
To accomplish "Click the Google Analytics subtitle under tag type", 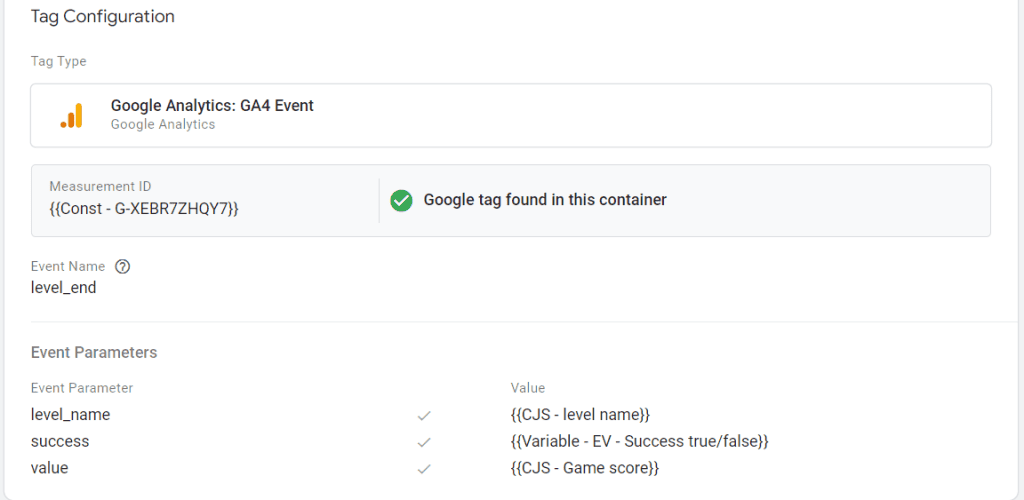I will pyautogui.click(x=163, y=125).
